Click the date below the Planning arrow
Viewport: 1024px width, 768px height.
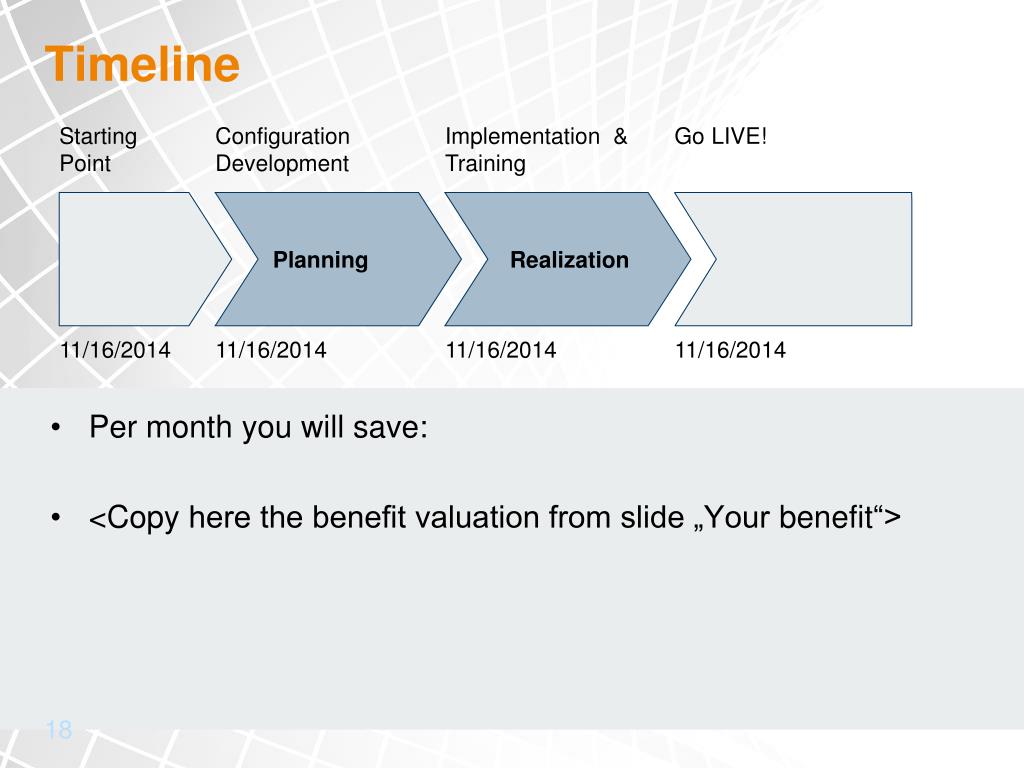click(271, 350)
